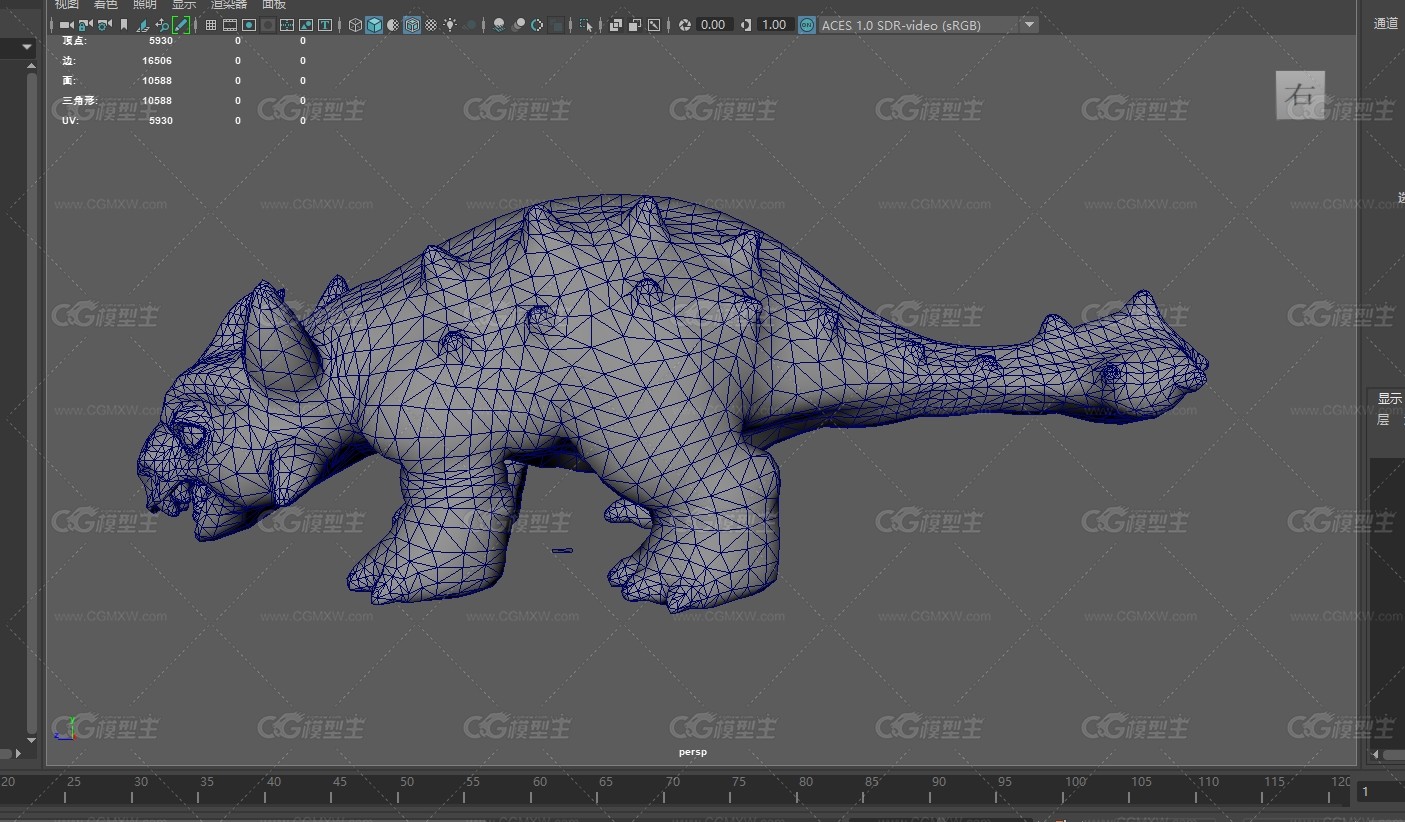The height and width of the screenshot is (822, 1405).
Task: Open the 视图 panel menu
Action: coord(66,5)
